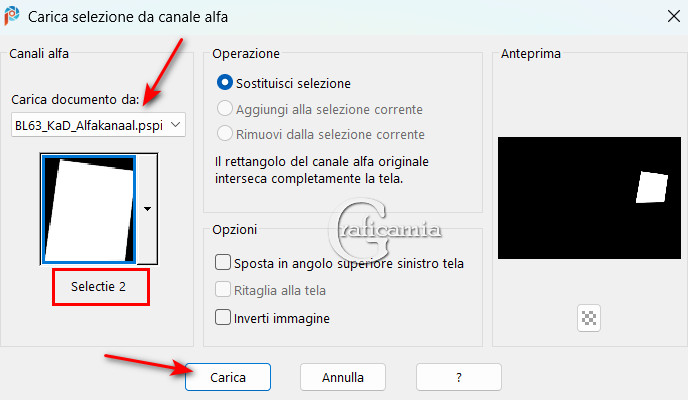Enable Sposta in angolo superiore sinistro tela

coord(223,262)
